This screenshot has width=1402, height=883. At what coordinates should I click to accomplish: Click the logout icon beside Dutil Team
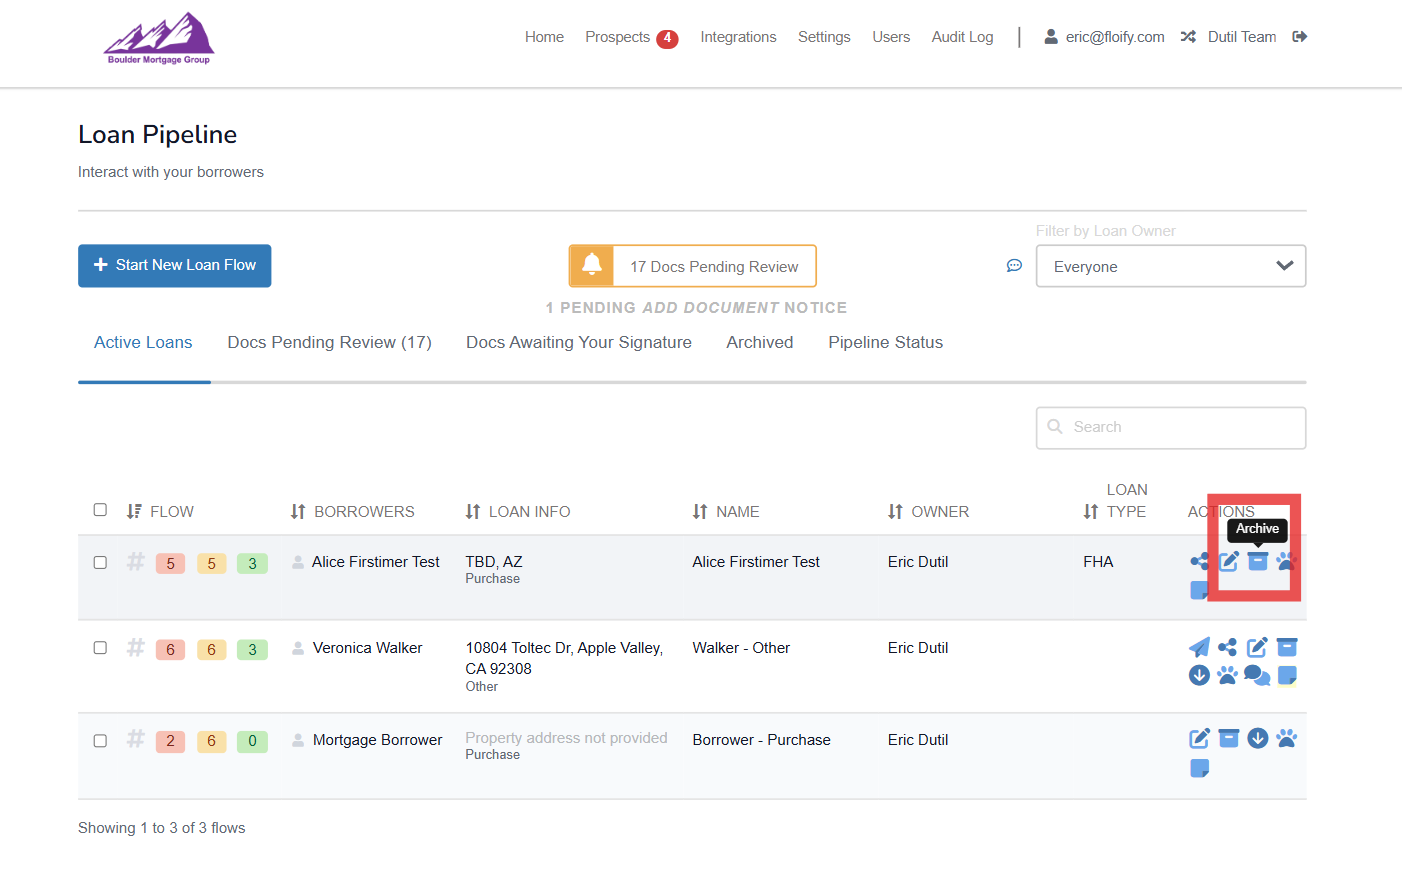click(1300, 37)
